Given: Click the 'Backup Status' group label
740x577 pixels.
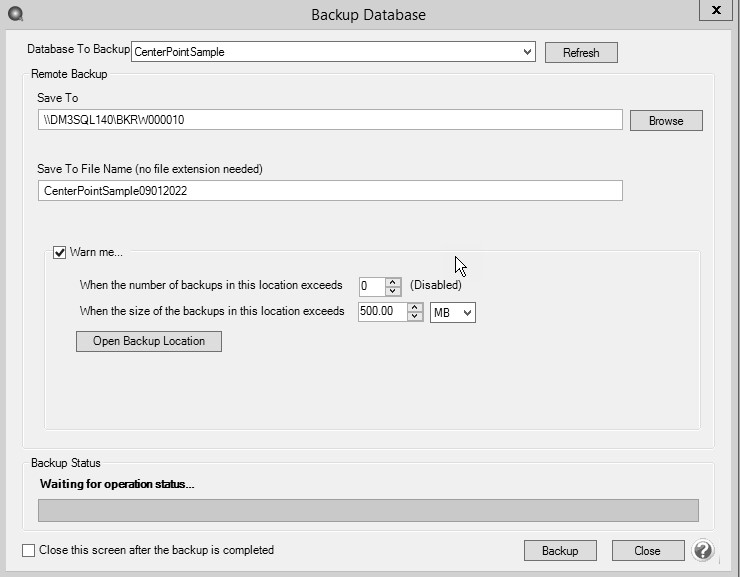Looking at the screenshot, I should [x=66, y=463].
